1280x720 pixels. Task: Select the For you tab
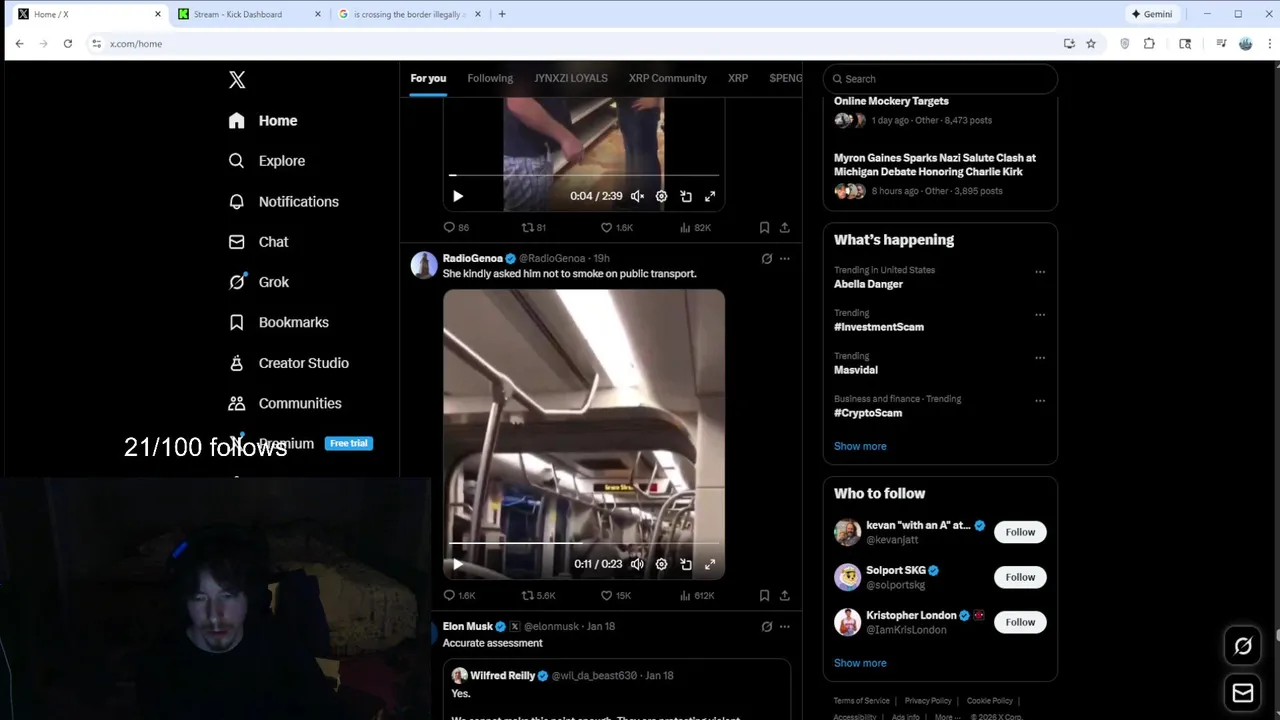[428, 78]
